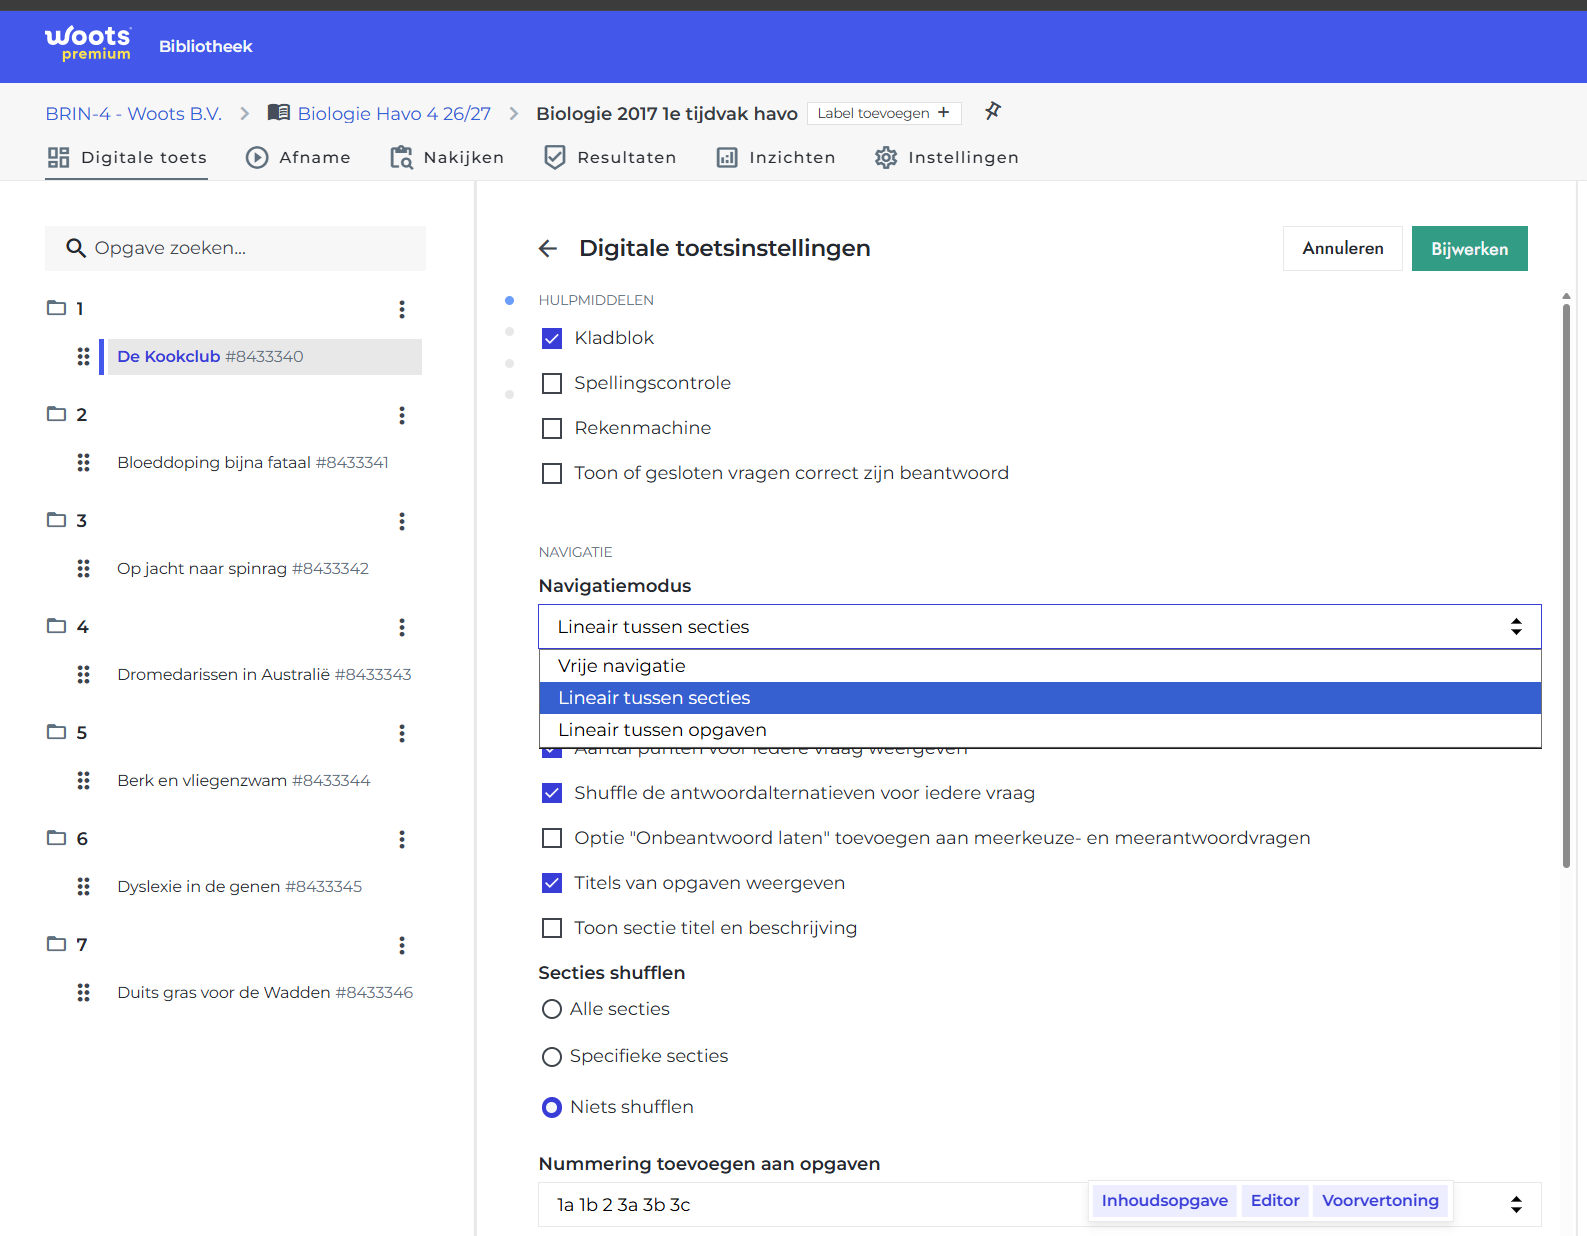
Task: Click the green Bijwerken button
Action: 1470,248
